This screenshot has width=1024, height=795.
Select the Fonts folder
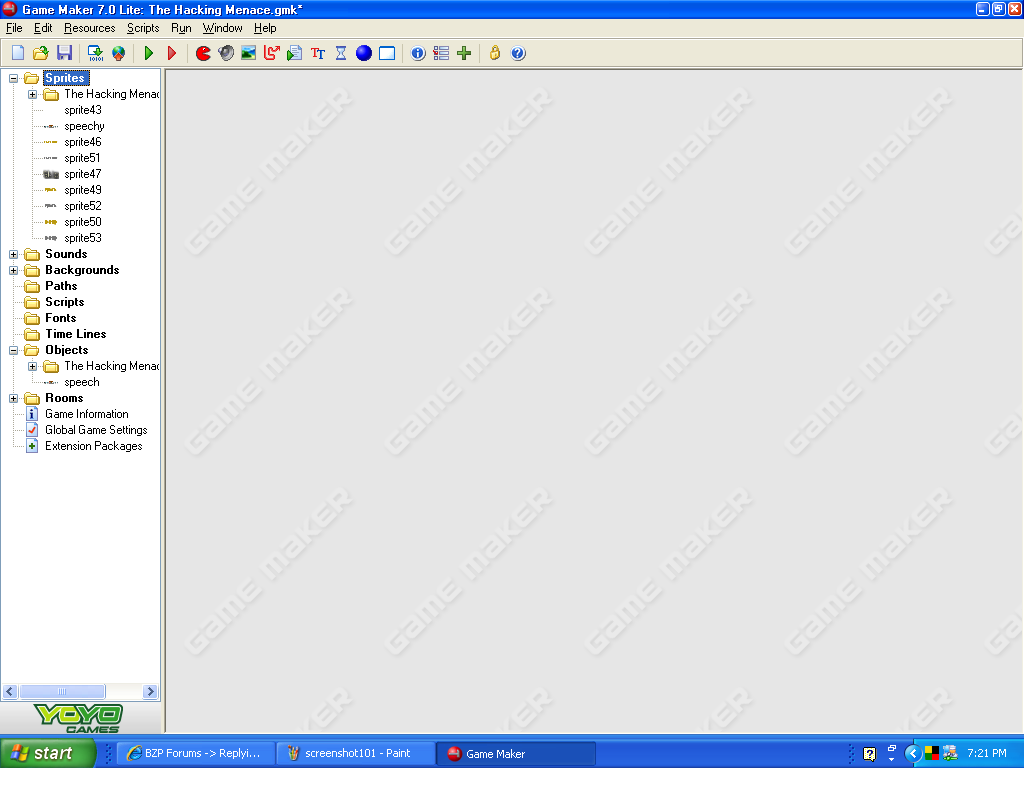61,318
